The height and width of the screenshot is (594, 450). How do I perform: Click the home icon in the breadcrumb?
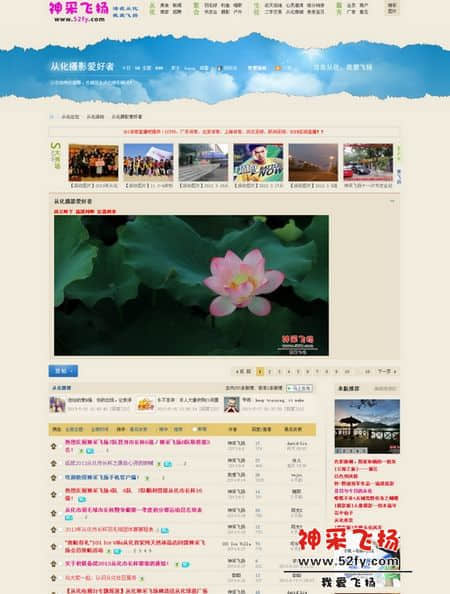(x=52, y=117)
